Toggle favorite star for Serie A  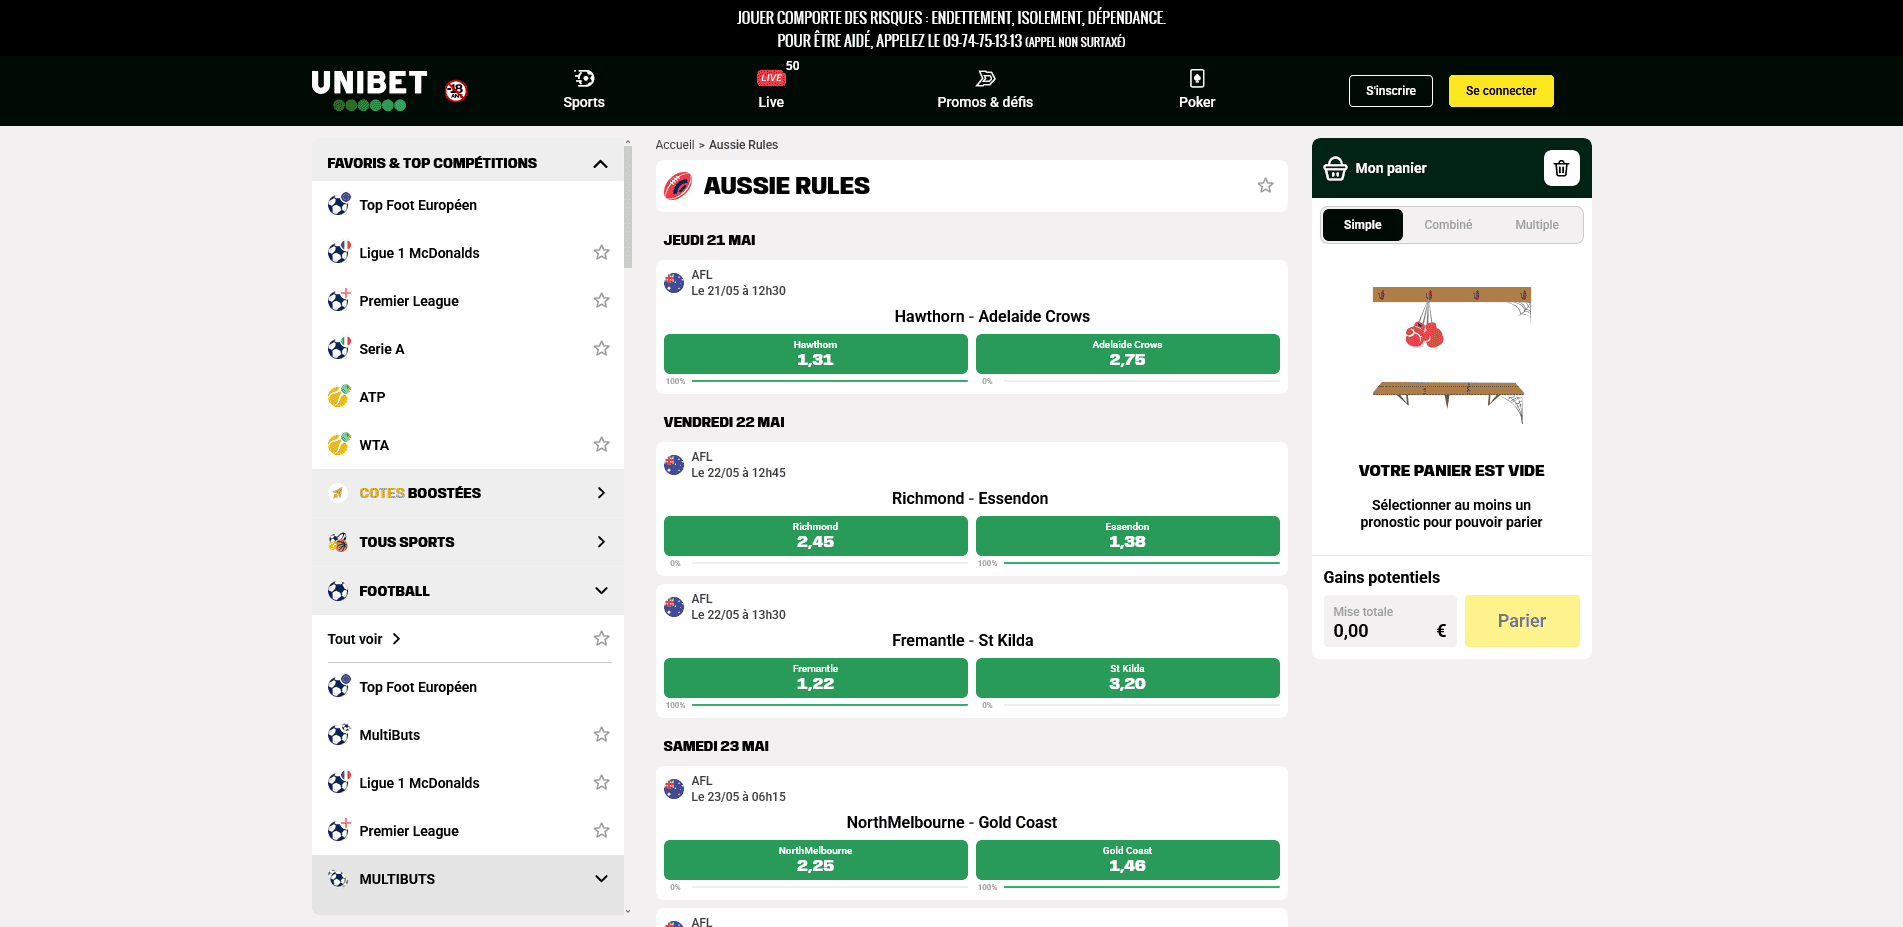click(601, 349)
